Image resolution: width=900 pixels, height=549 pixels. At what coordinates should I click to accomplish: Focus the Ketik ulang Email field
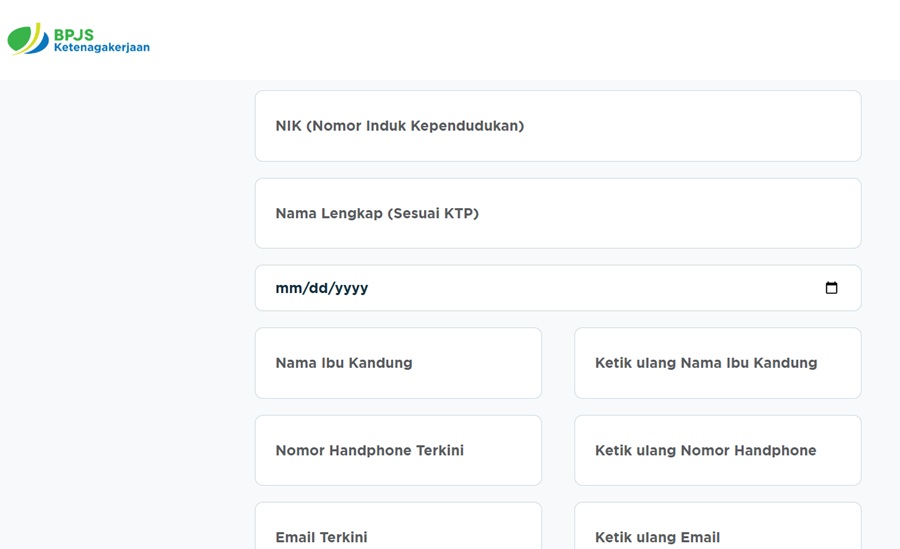[717, 526]
